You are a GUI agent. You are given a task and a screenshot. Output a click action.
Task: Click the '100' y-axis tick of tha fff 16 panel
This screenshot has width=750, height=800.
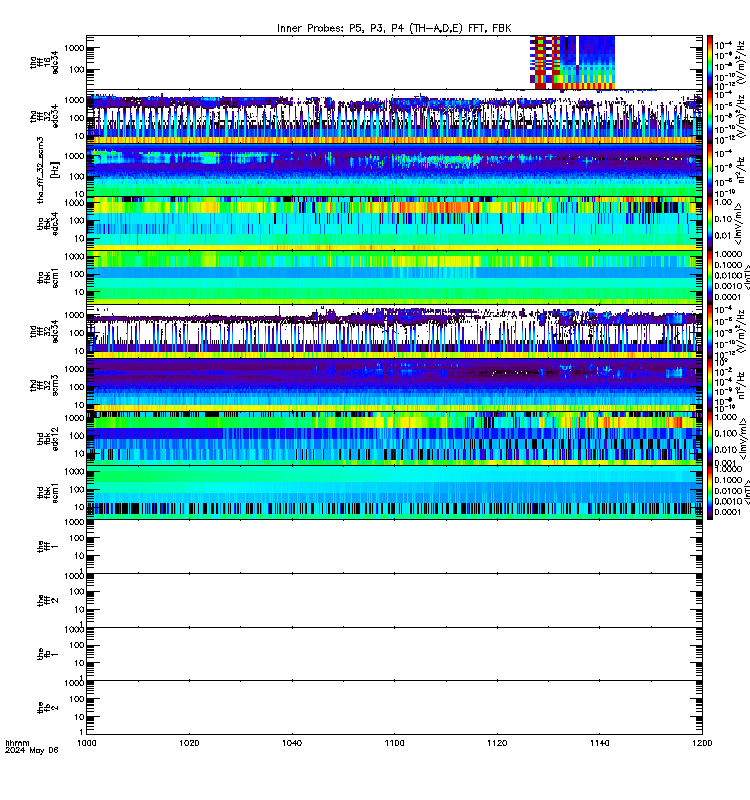tap(77, 70)
